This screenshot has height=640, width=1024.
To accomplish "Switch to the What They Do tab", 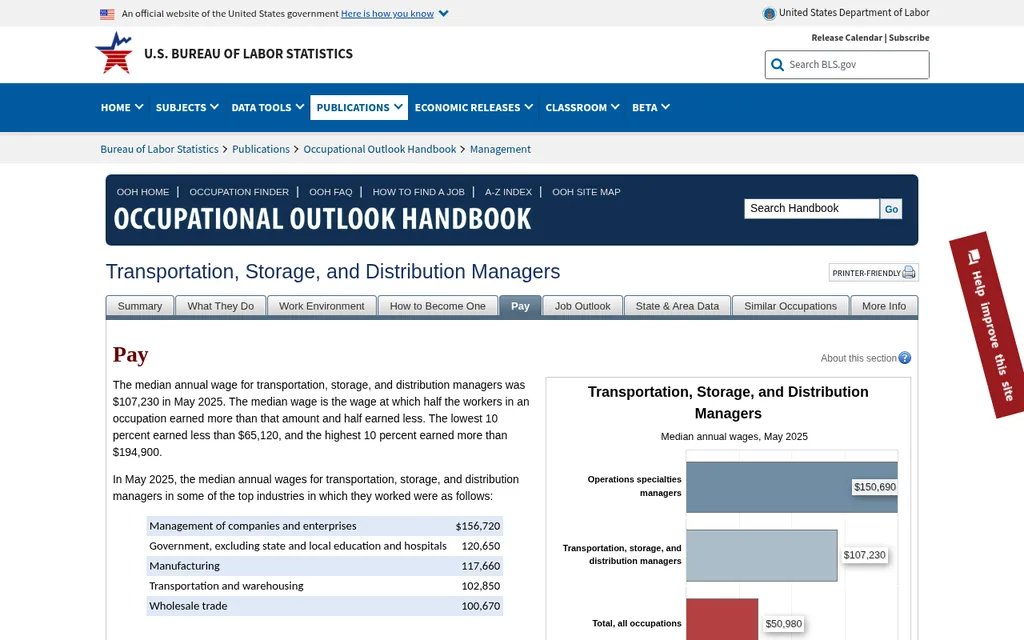I will coord(221,306).
